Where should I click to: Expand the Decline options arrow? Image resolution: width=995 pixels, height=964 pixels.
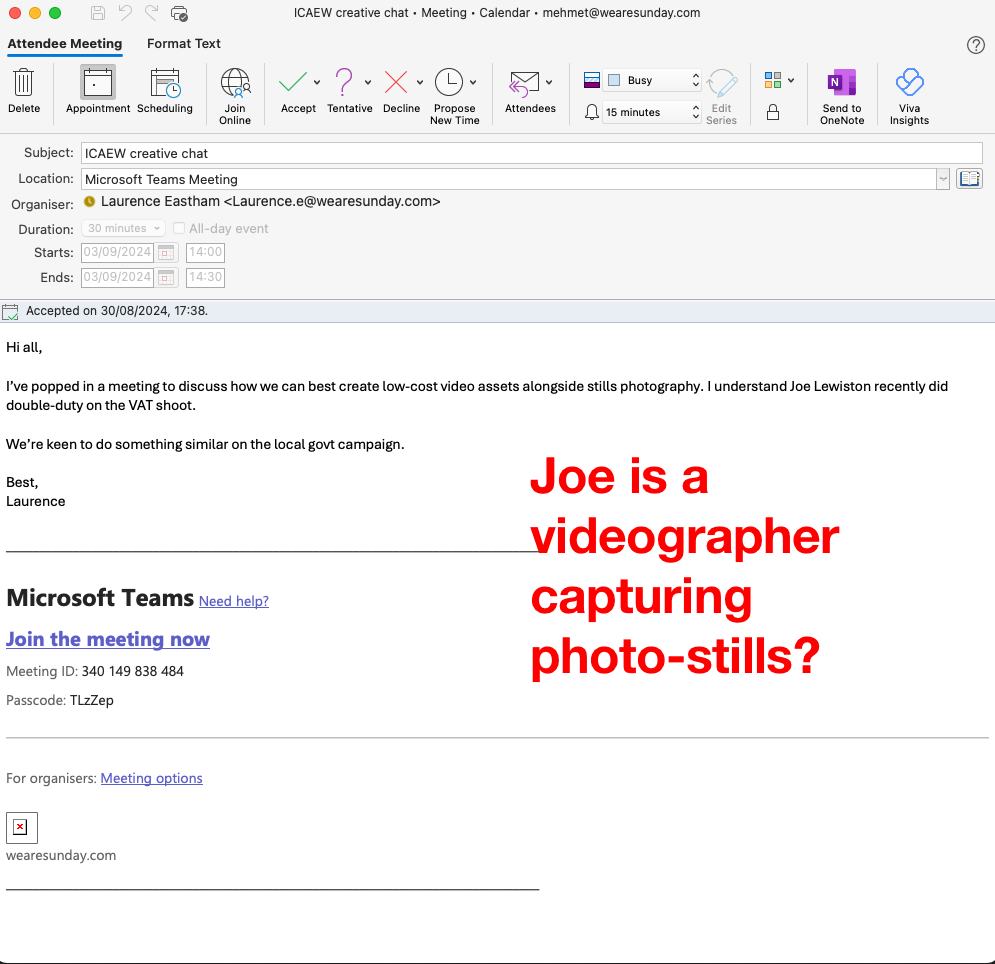419,82
